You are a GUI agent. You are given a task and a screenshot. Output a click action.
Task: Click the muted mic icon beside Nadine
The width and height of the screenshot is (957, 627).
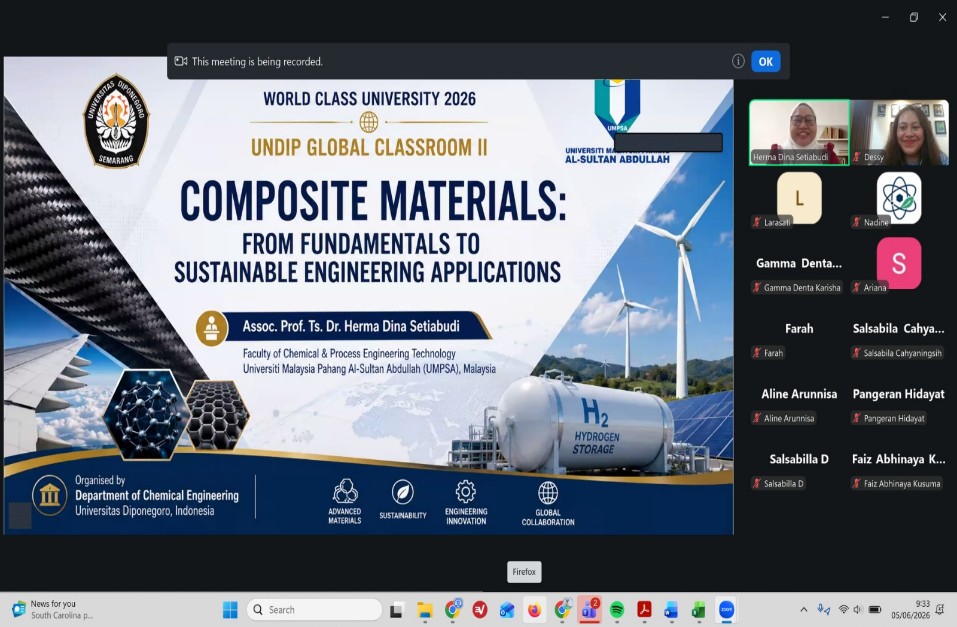pyautogui.click(x=857, y=222)
